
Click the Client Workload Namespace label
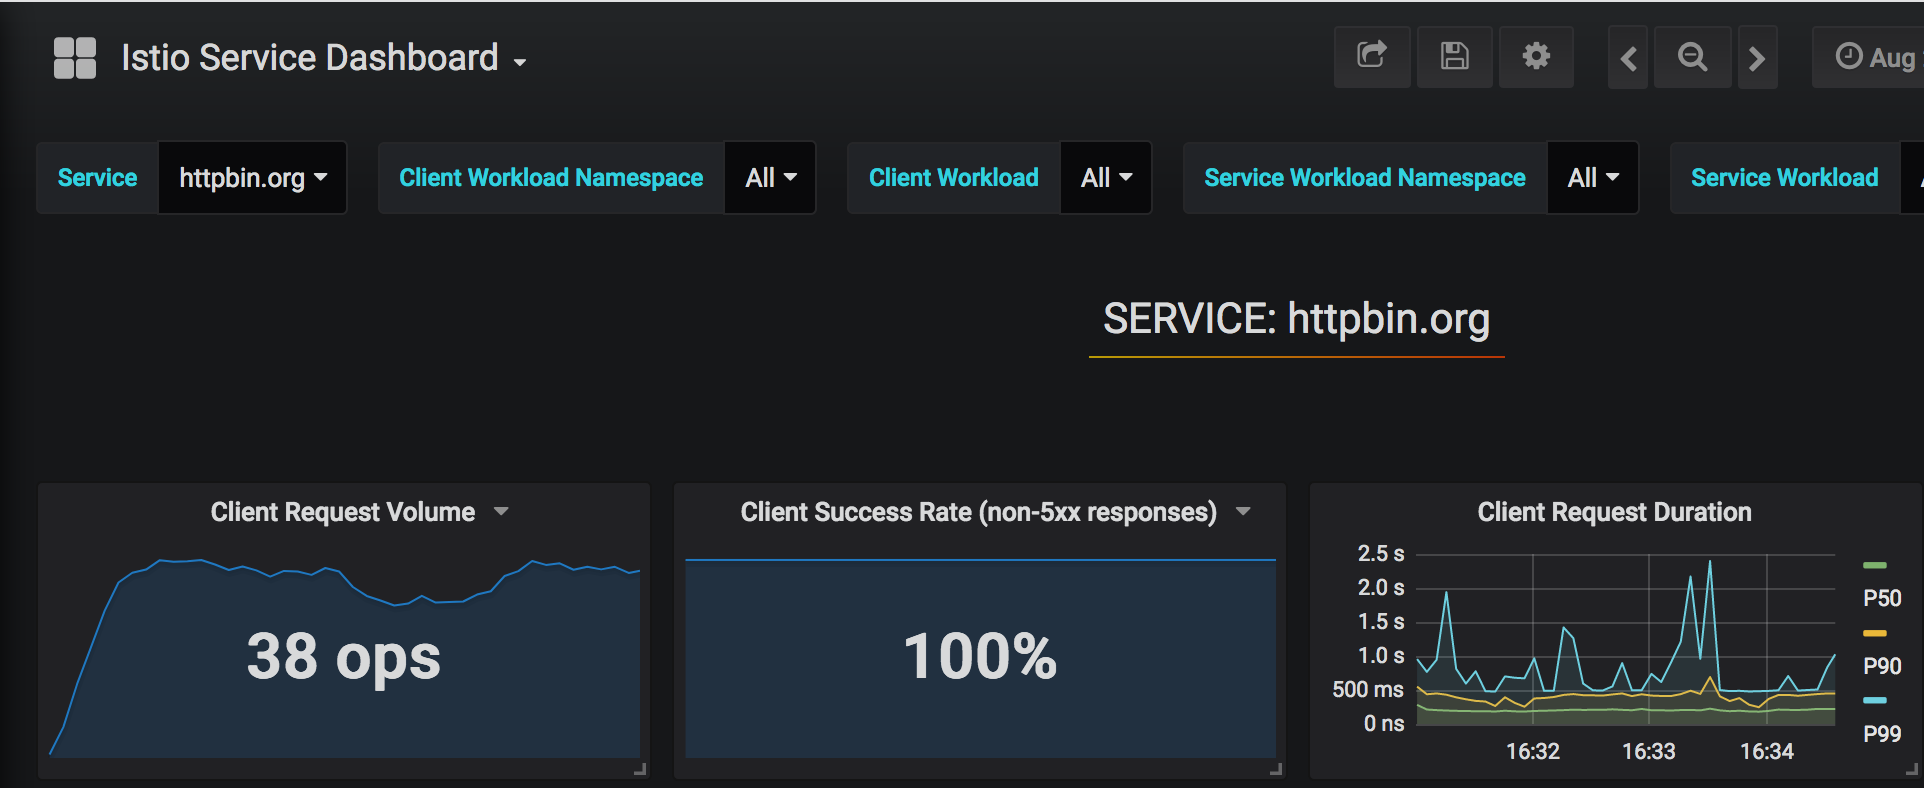551,178
